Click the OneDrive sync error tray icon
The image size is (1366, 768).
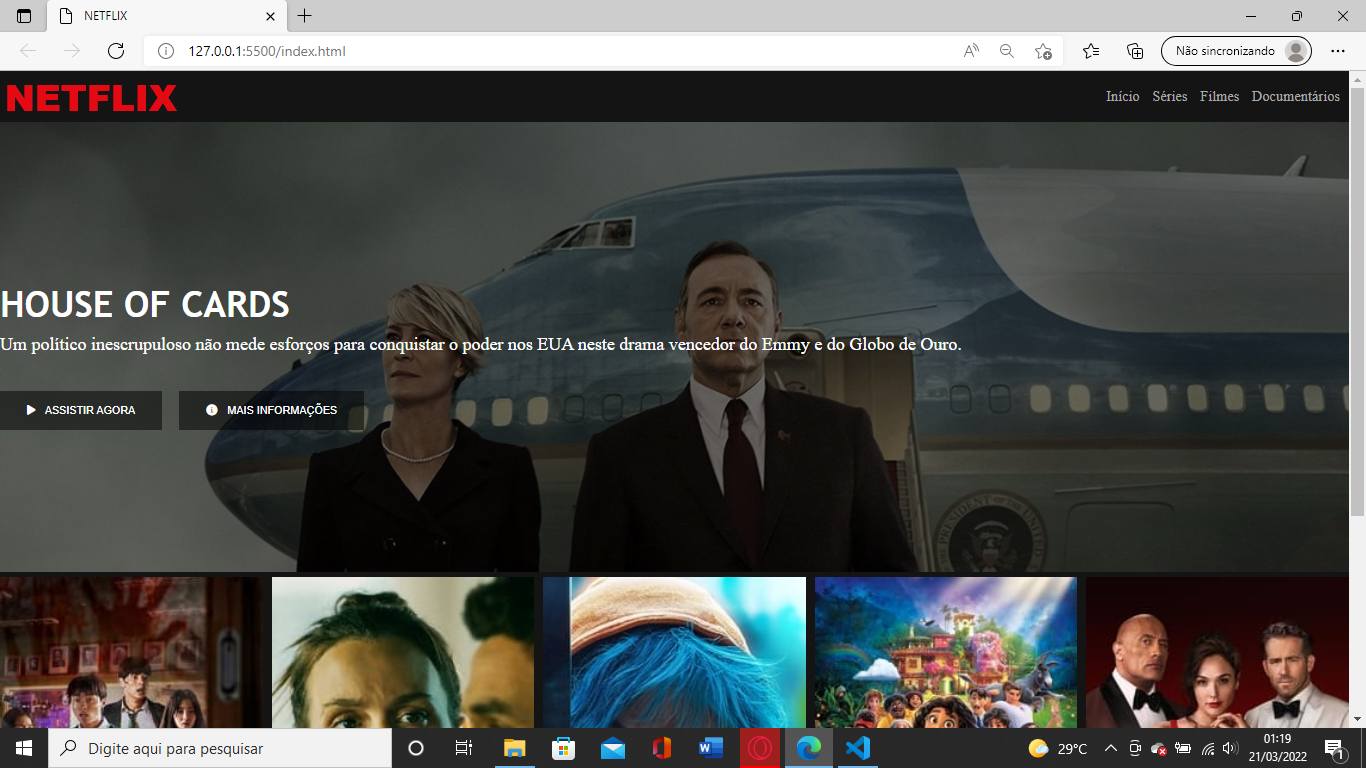[1158, 748]
